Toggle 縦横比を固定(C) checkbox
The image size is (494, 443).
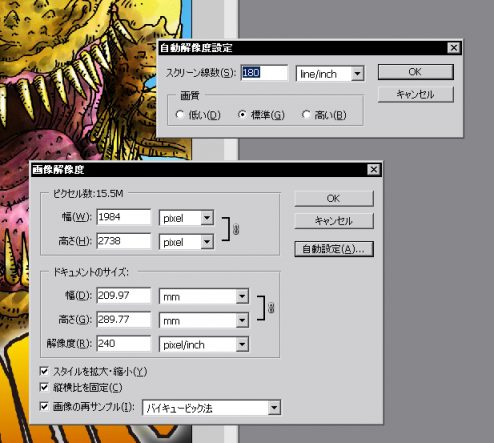tap(44, 387)
